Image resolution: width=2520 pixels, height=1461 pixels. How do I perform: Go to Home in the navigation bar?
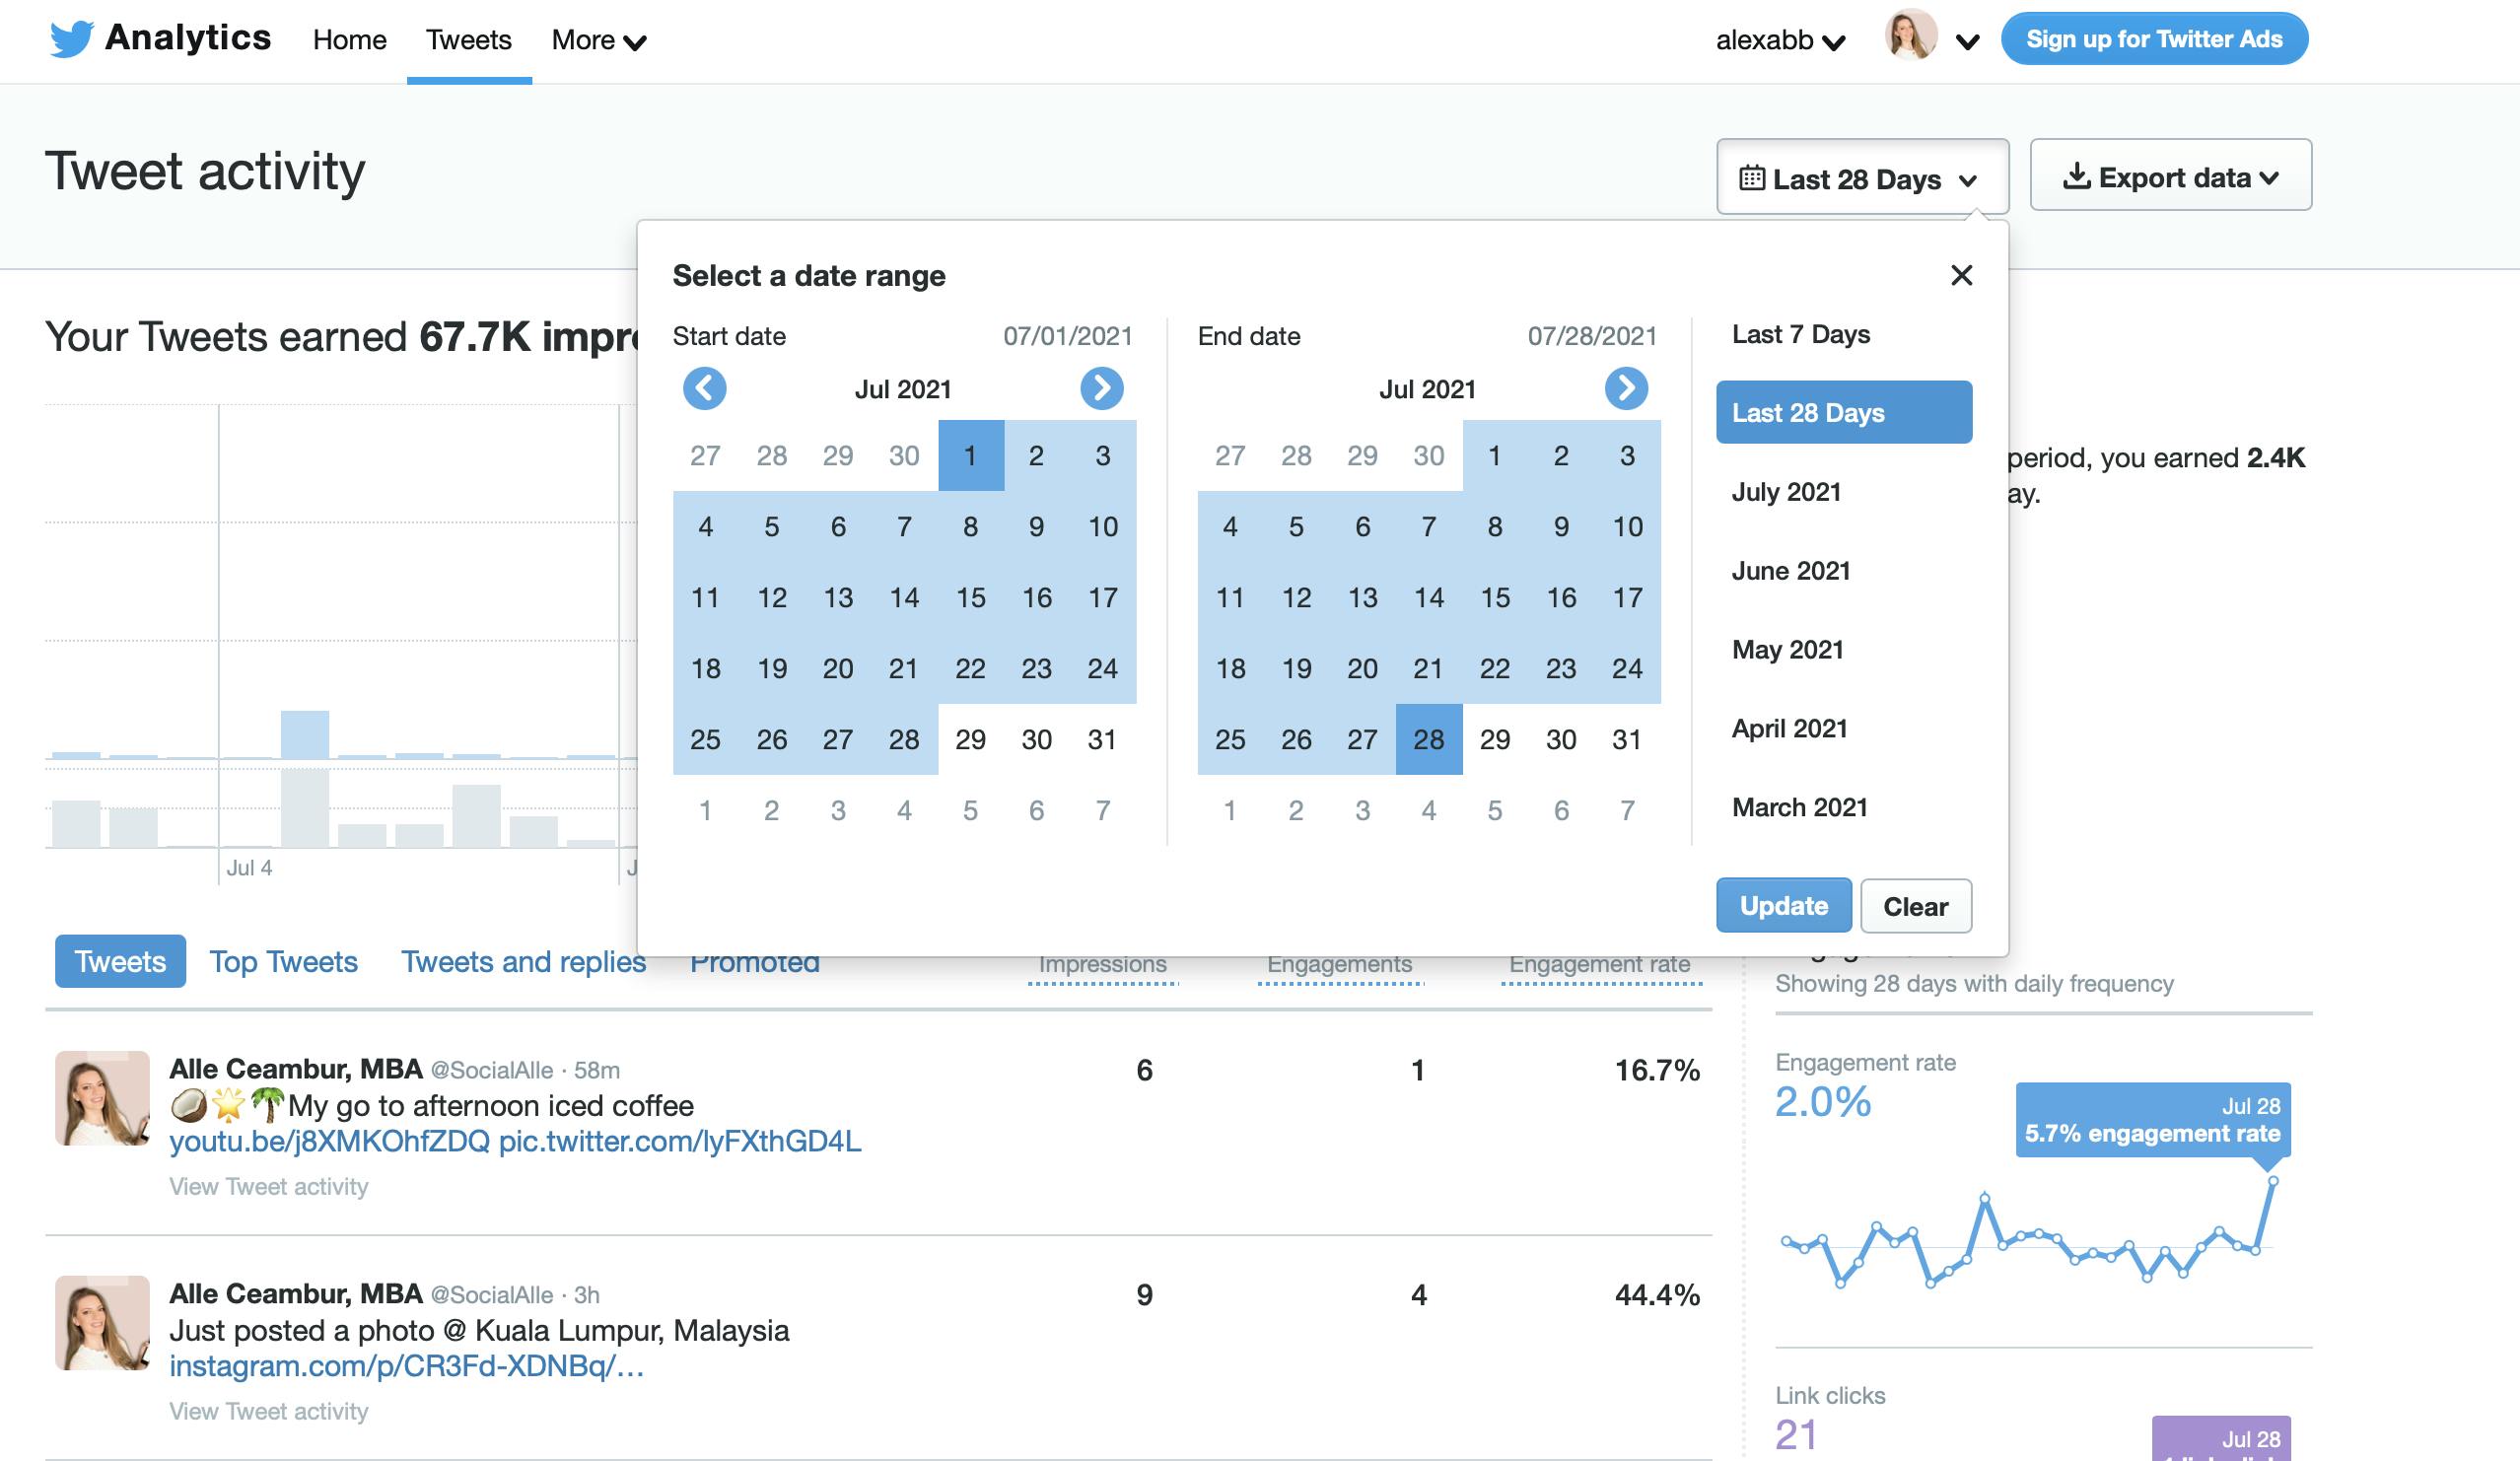point(349,40)
